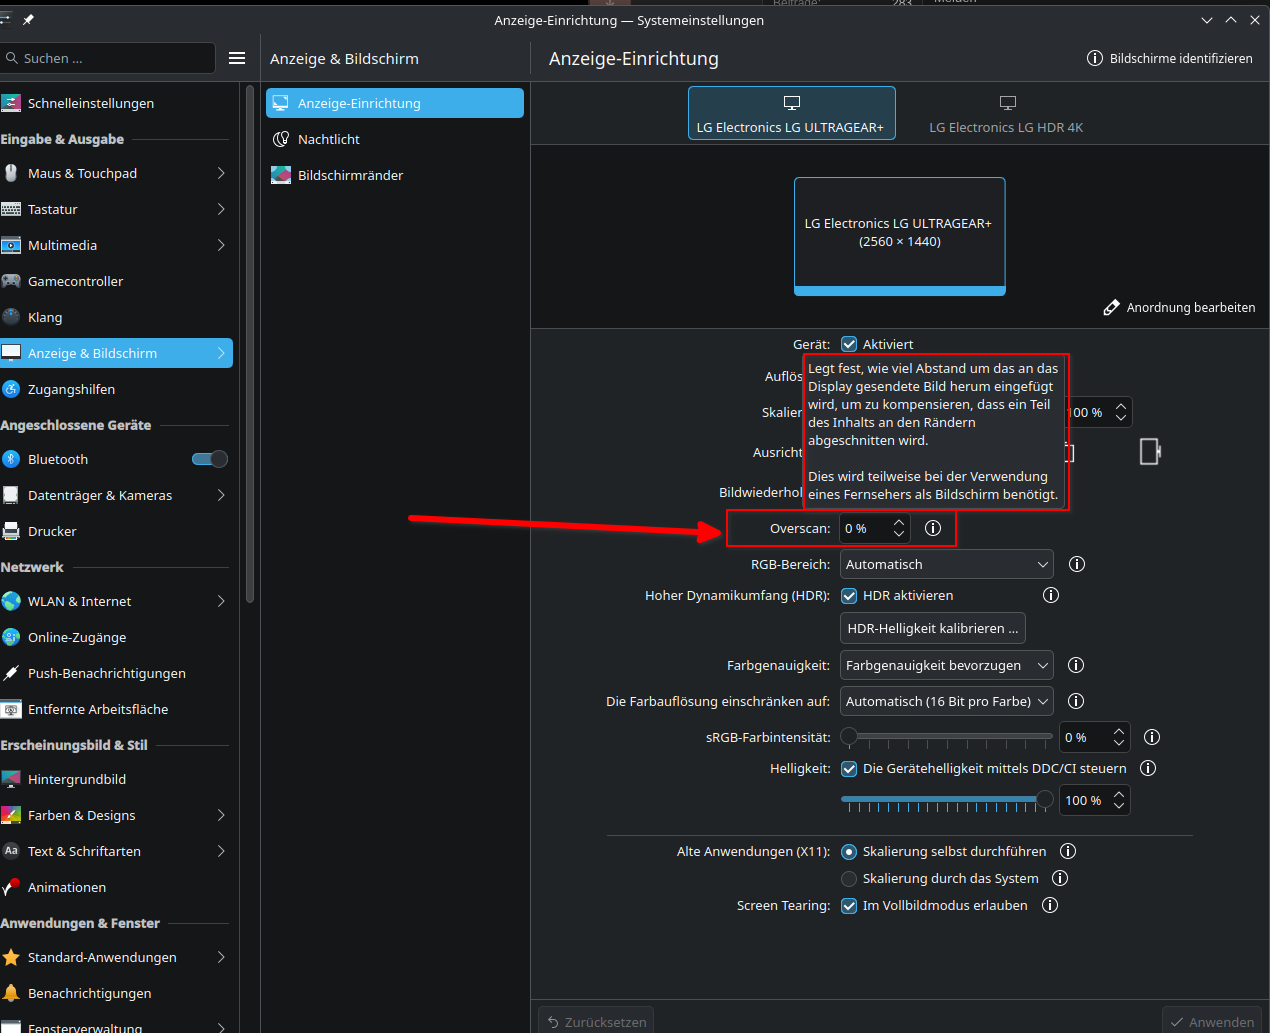This screenshot has width=1270, height=1033.
Task: Expand Datenträger & Kameras chevron
Action: [221, 495]
